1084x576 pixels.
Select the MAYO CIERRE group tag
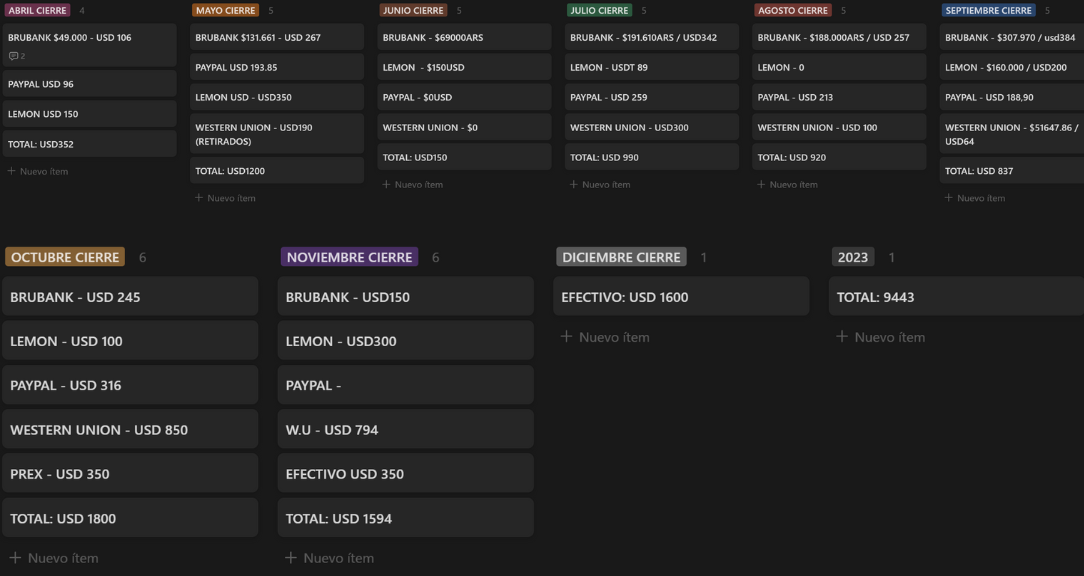[226, 10]
